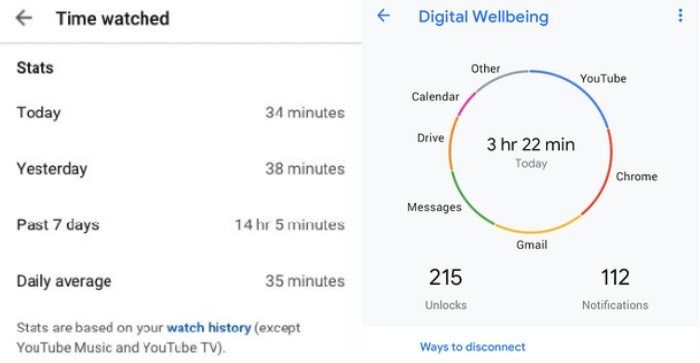Select the orange Drive chart segment

452,143
